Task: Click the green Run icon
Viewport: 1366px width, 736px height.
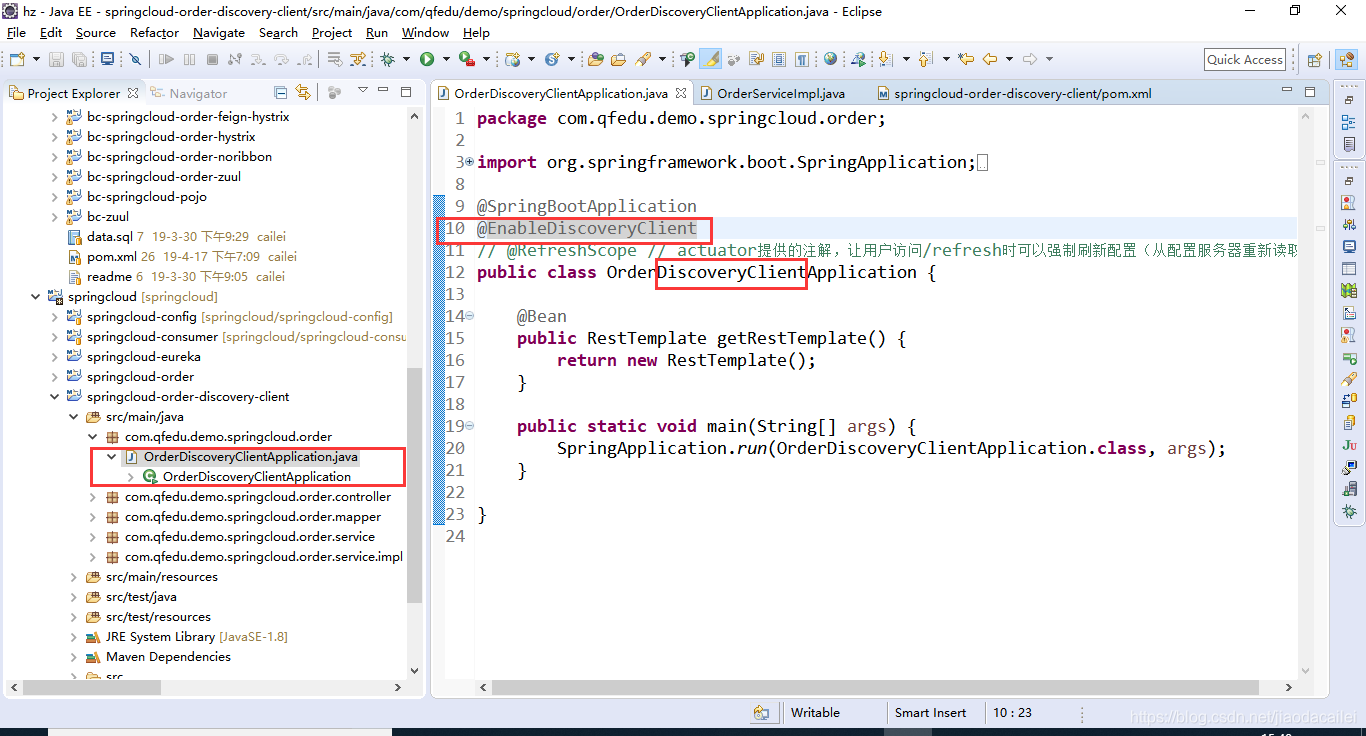Action: [x=427, y=59]
